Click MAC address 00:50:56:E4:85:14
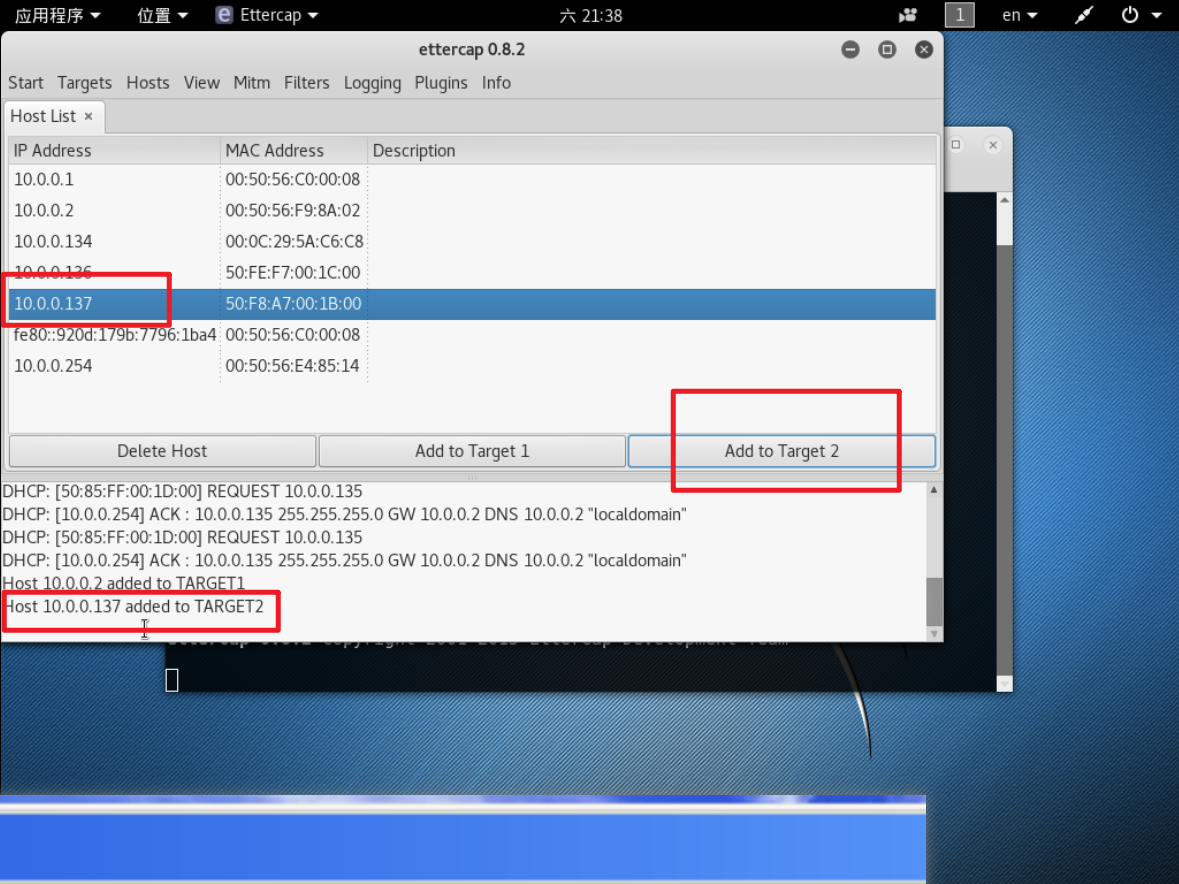 click(x=292, y=366)
